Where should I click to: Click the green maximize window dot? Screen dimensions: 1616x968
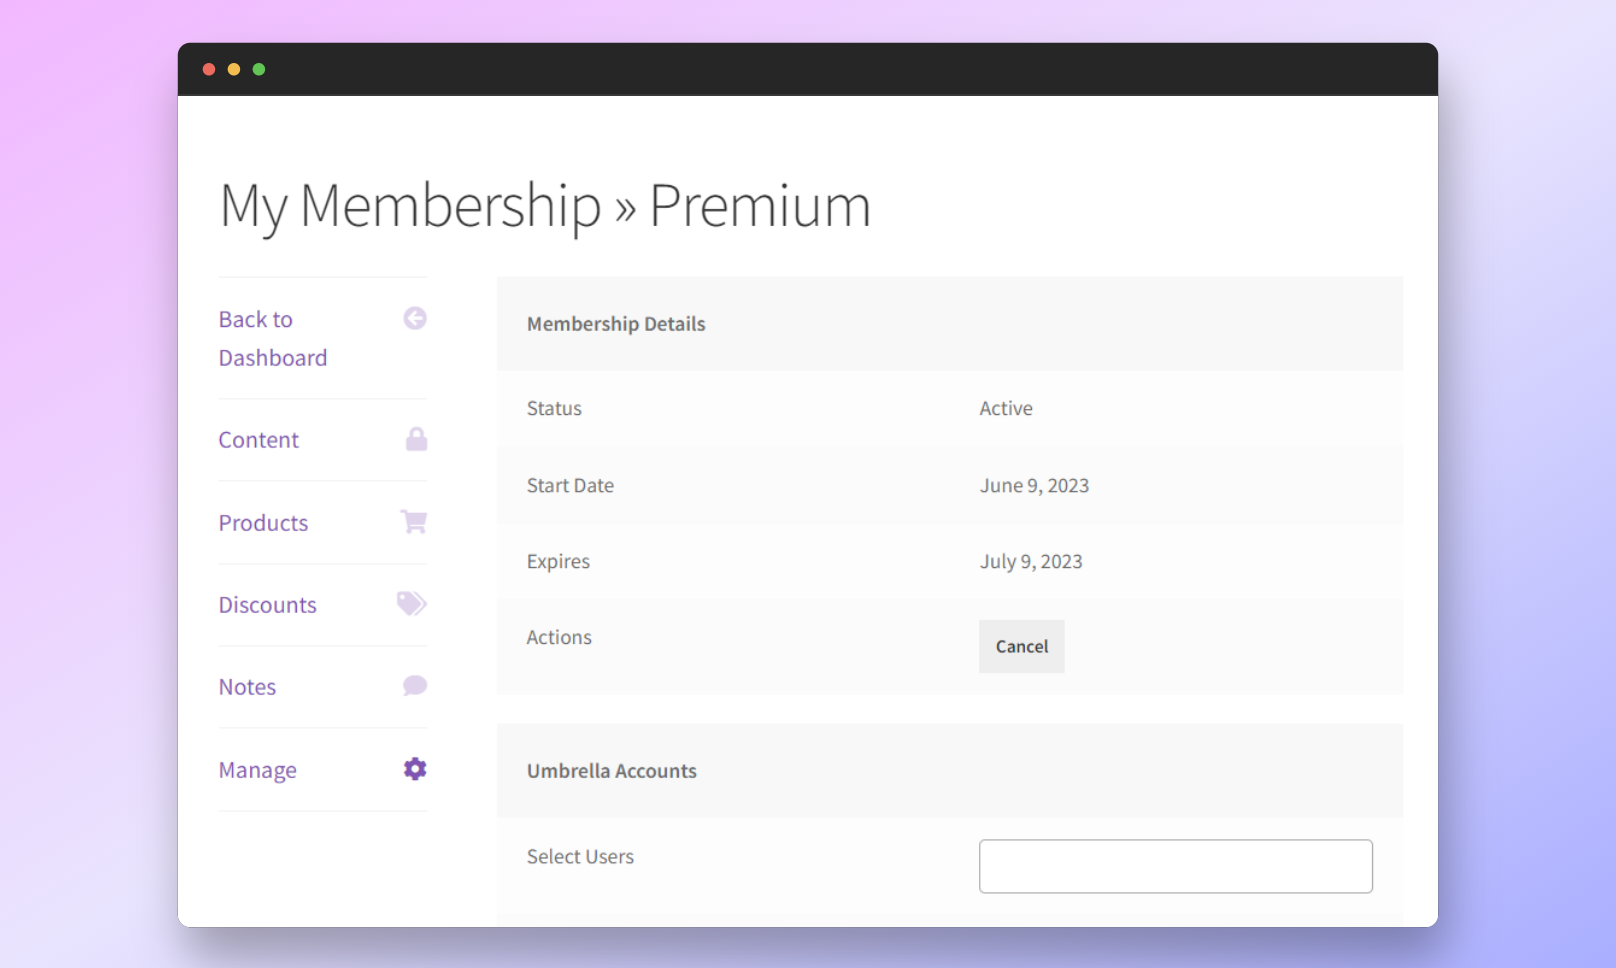(259, 69)
